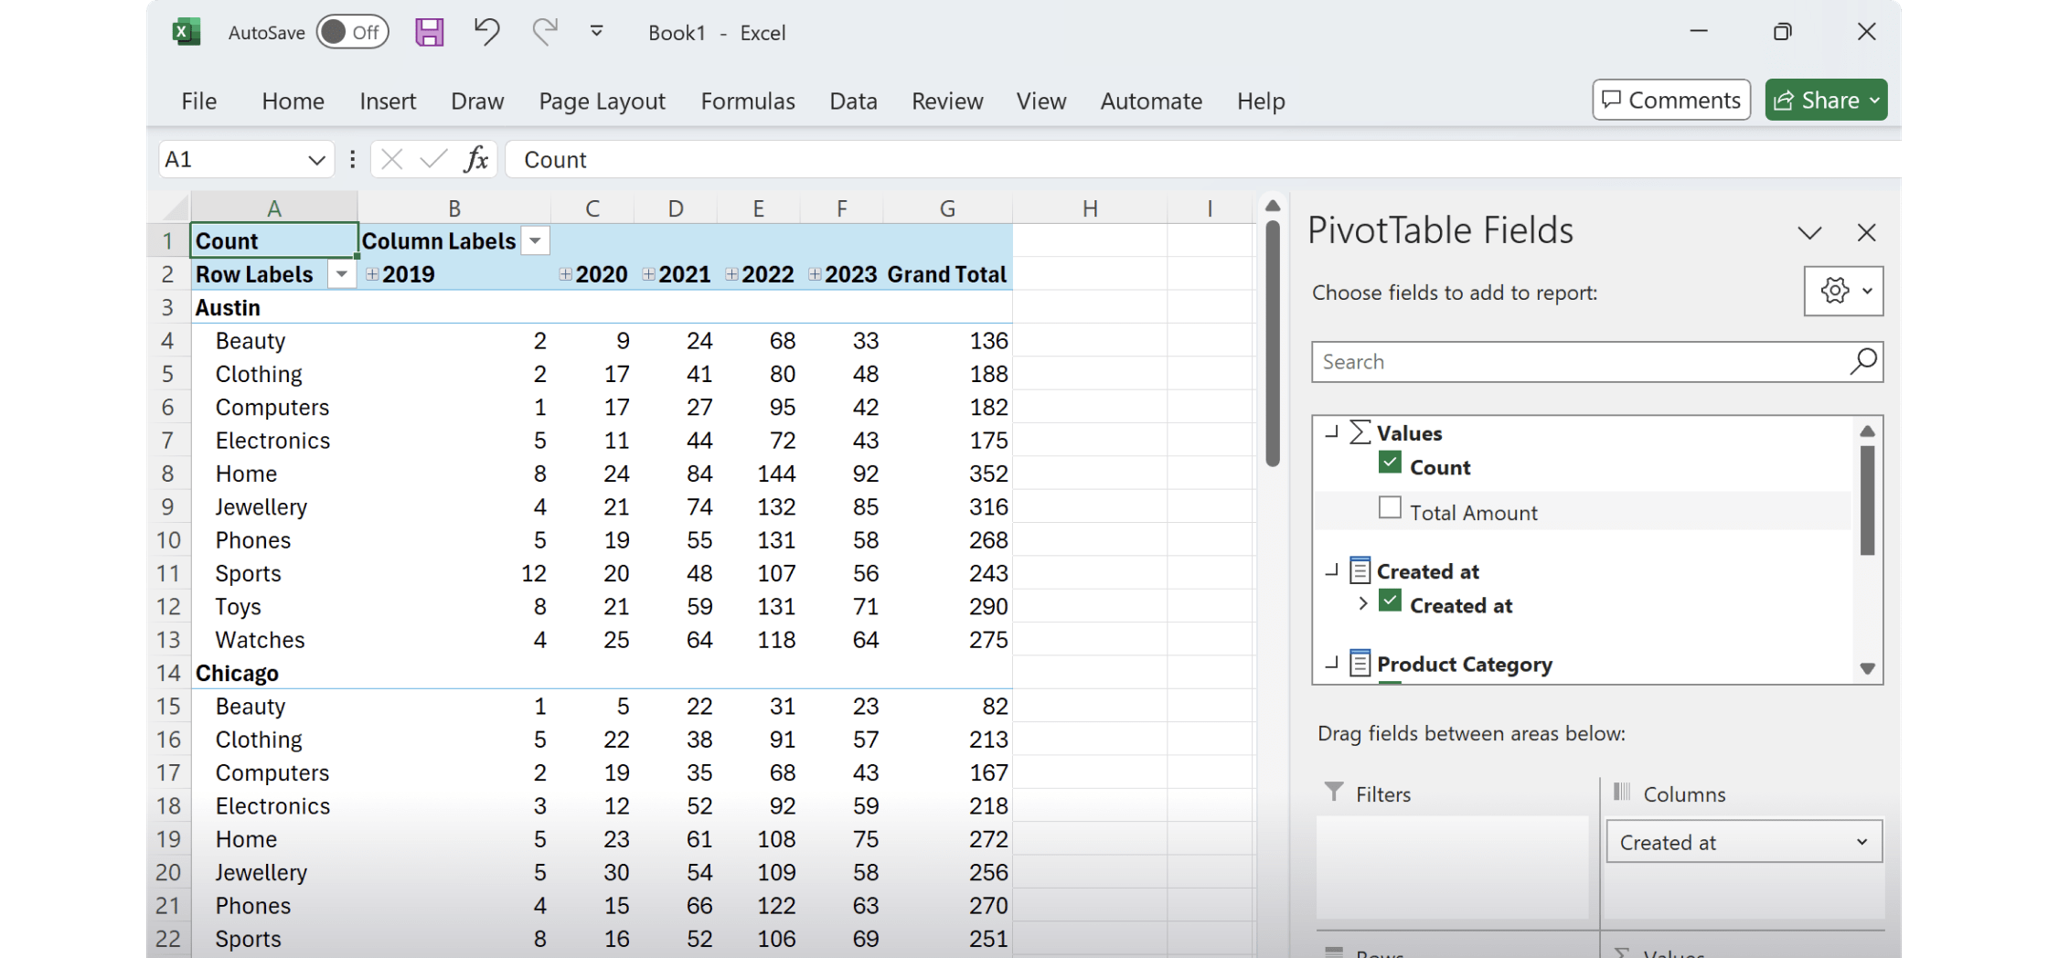Click the green Share button
The width and height of the screenshot is (2048, 958).
1816,100
